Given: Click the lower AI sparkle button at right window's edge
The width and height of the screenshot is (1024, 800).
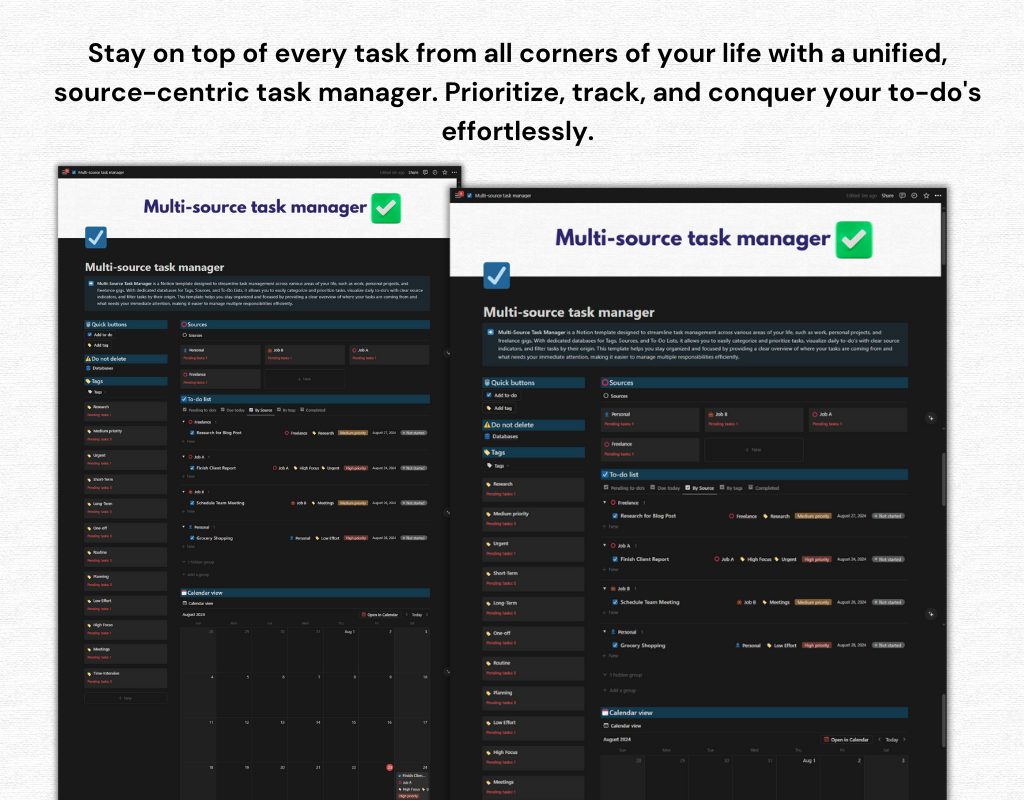Looking at the screenshot, I should click(x=931, y=614).
